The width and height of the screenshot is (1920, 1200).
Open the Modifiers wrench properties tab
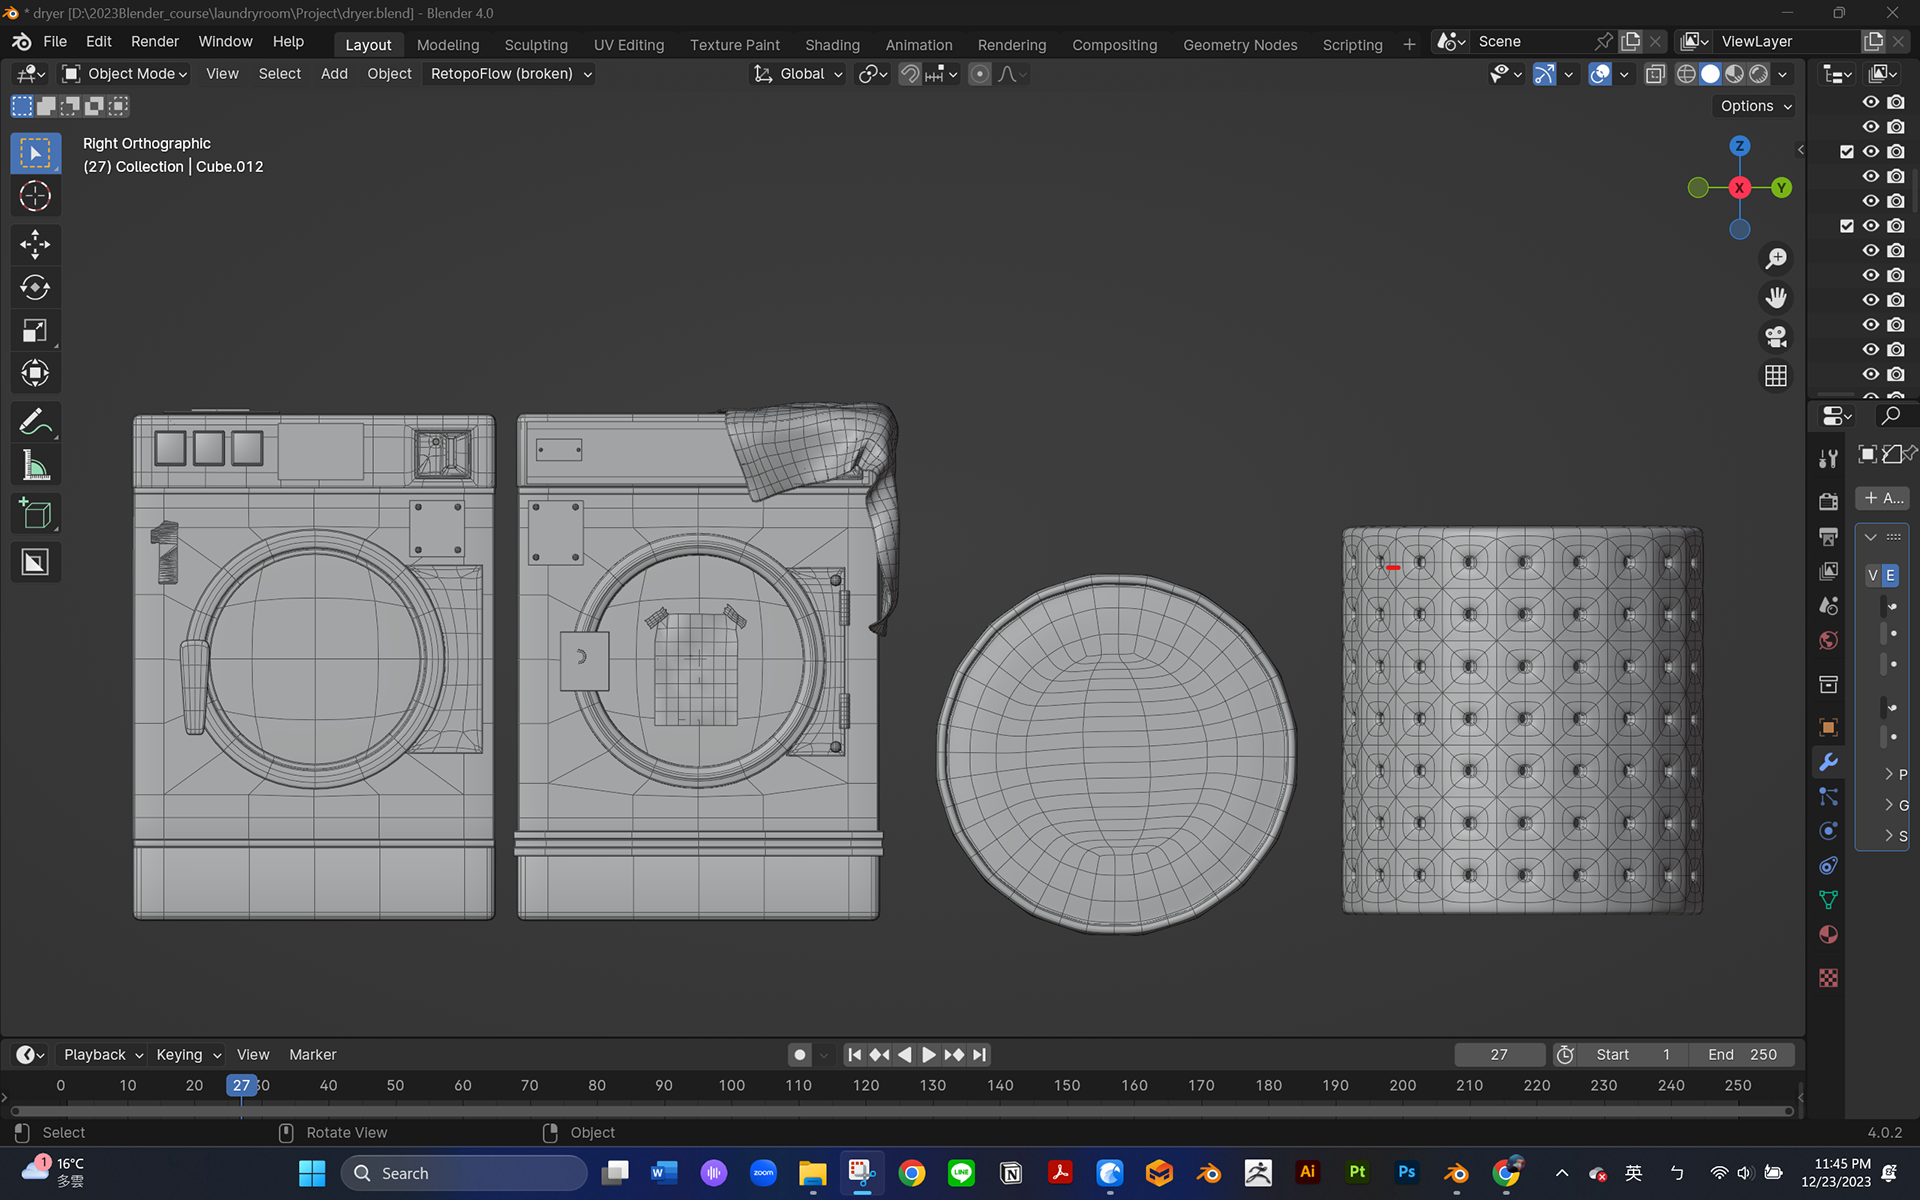[1828, 762]
